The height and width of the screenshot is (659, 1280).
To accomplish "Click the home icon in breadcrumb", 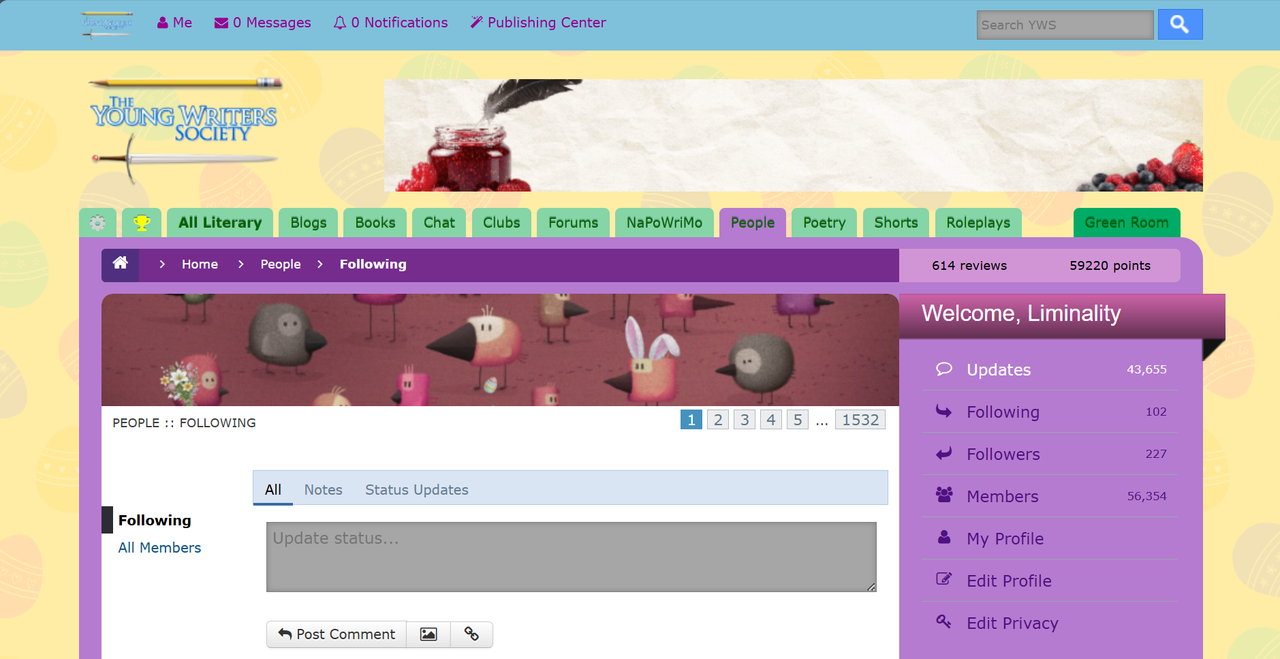I will [120, 263].
